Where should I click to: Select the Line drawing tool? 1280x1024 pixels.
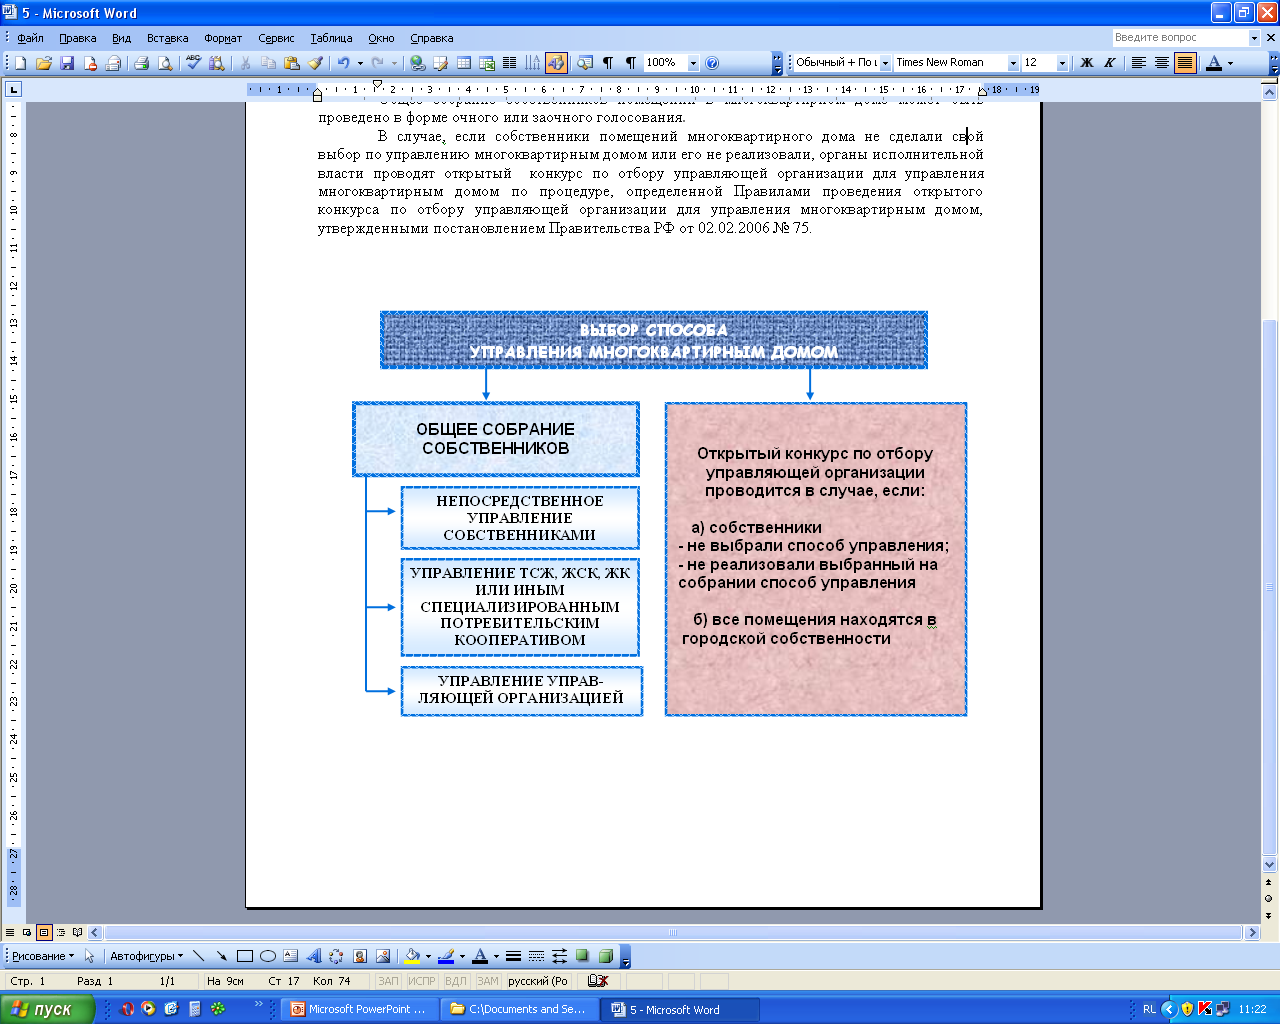pos(198,956)
